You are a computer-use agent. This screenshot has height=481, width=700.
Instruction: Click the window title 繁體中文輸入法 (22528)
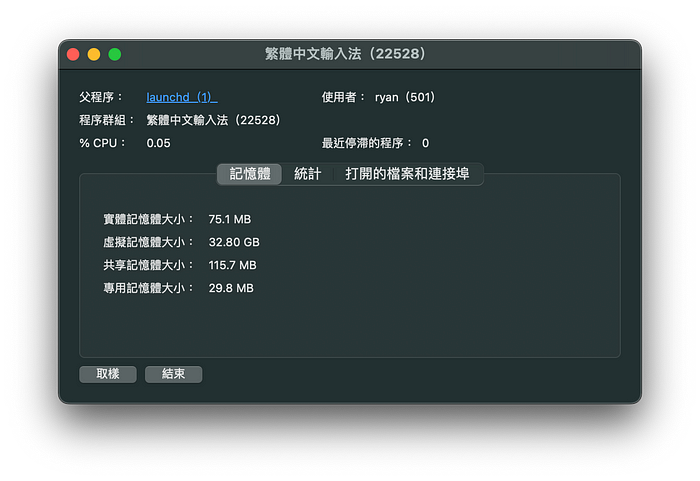[x=345, y=54]
